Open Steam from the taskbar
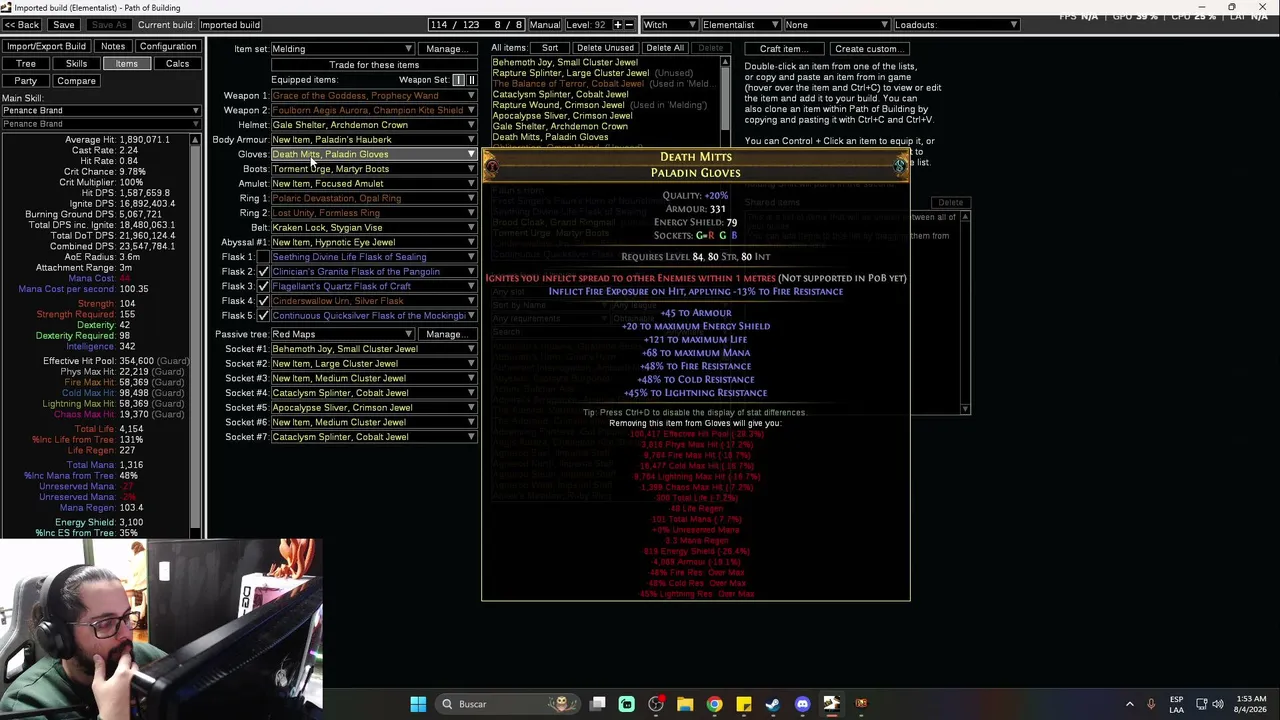Screen dimensions: 1280x720 coord(772,704)
